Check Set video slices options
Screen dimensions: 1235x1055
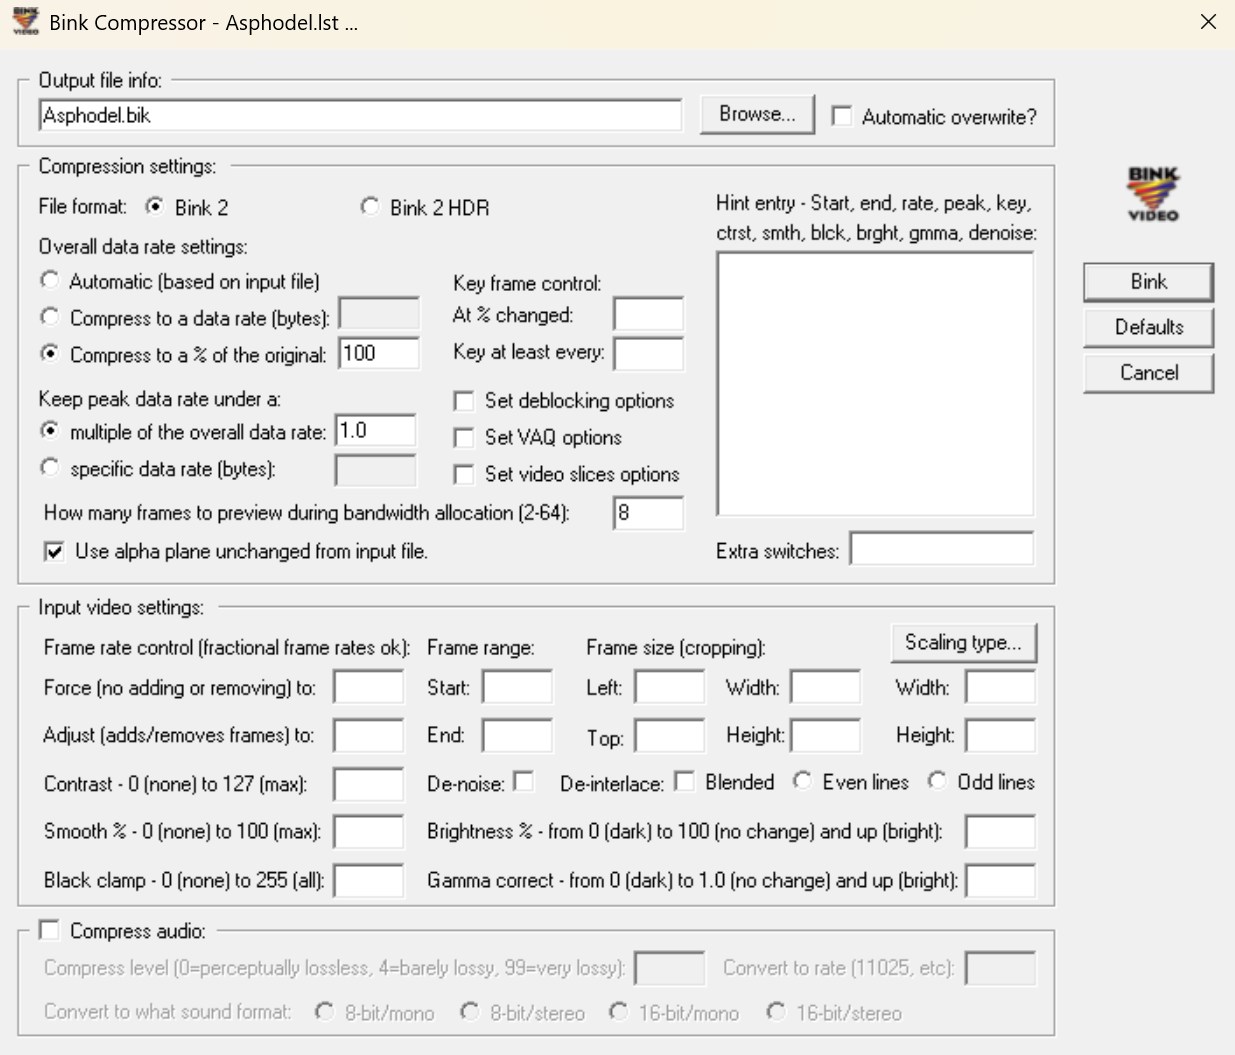464,474
